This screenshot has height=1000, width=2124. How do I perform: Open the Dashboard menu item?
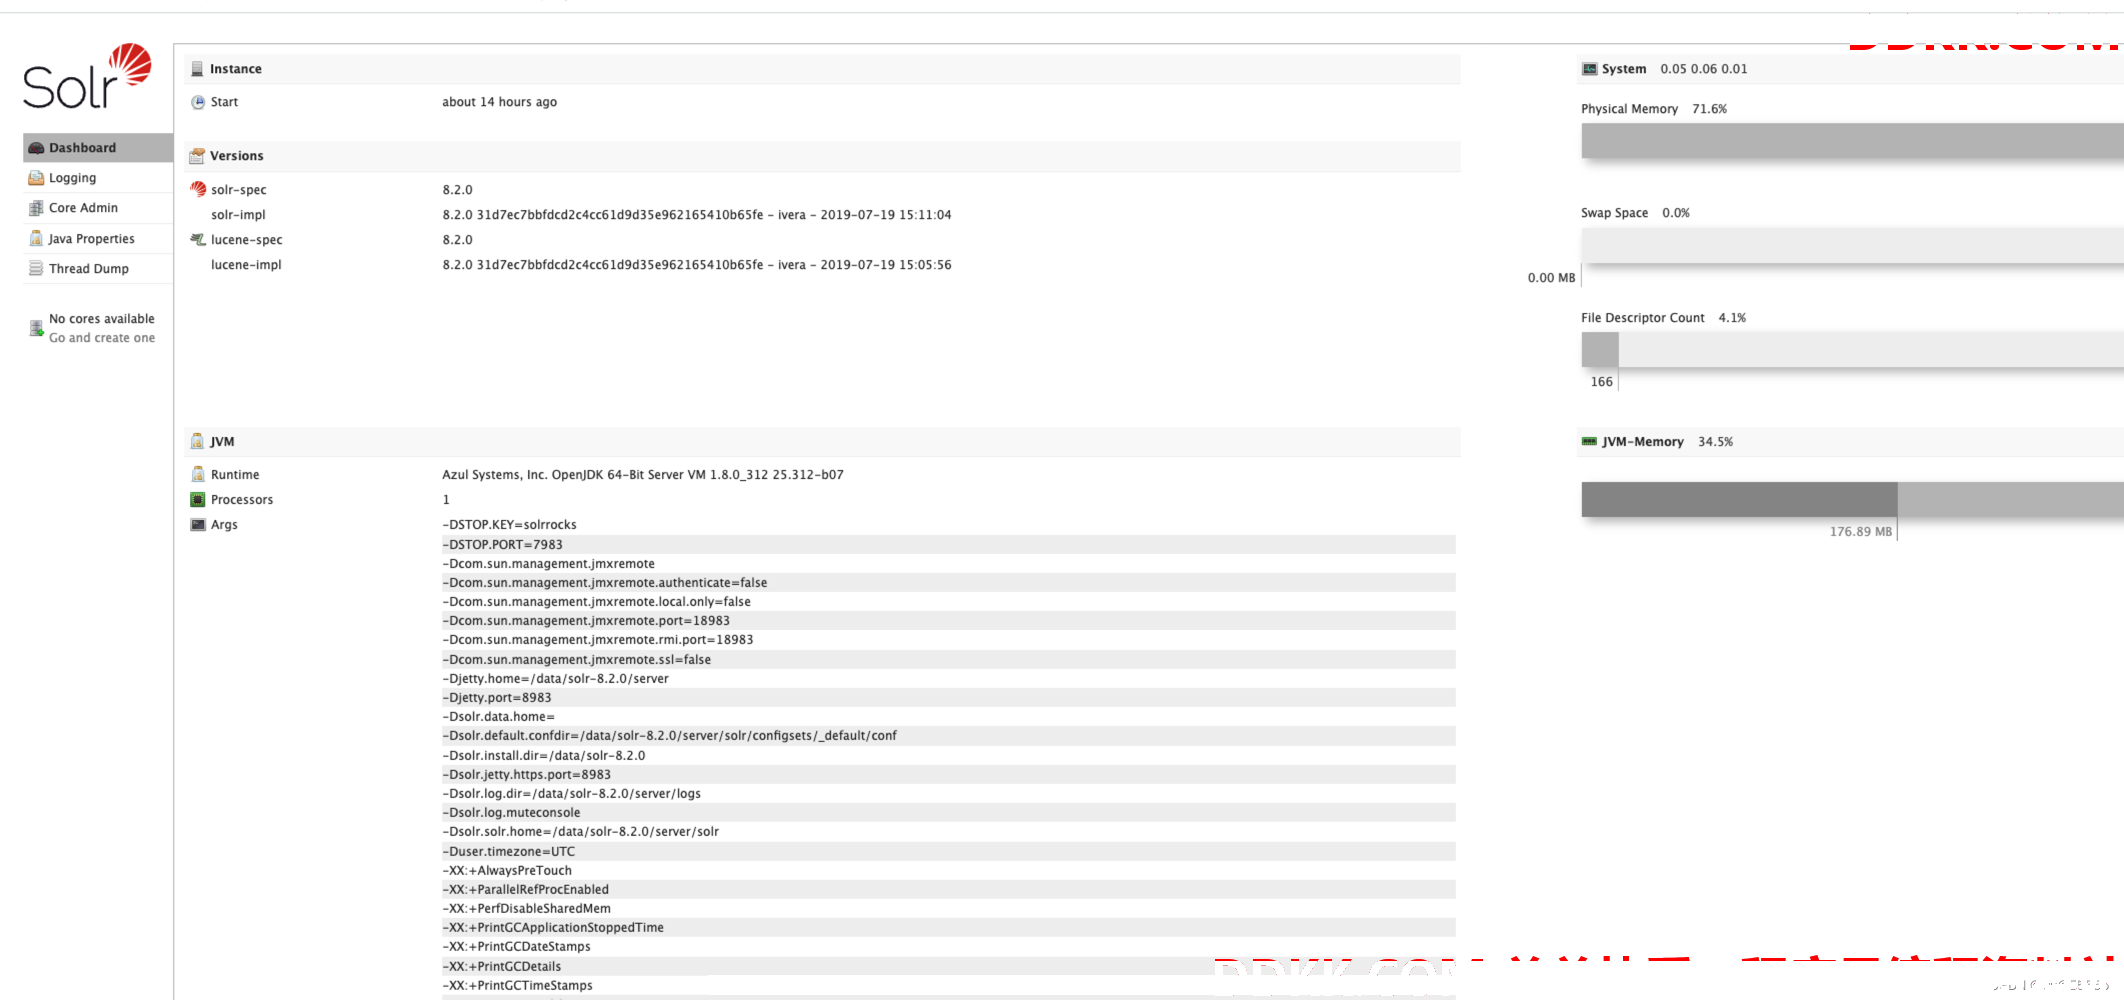[x=98, y=147]
